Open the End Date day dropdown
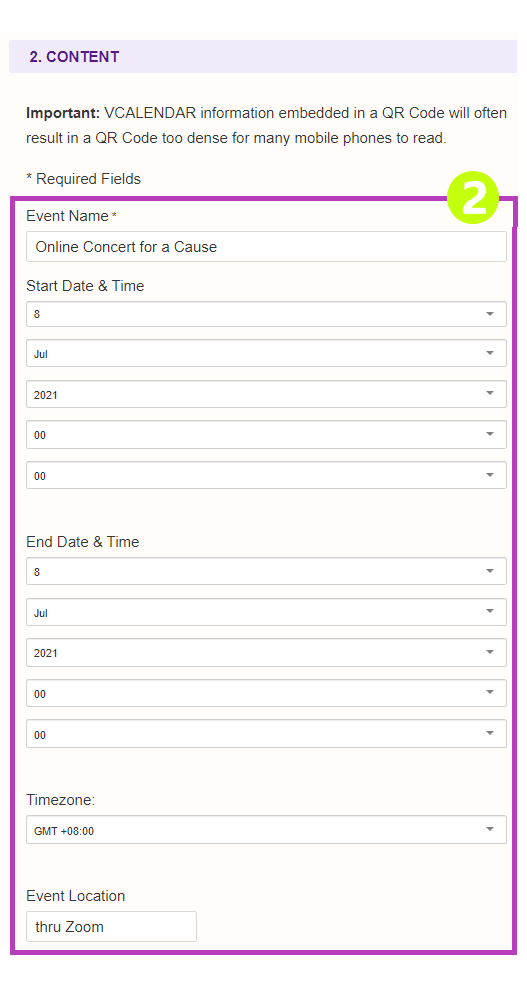This screenshot has height=994, width=527. click(266, 571)
